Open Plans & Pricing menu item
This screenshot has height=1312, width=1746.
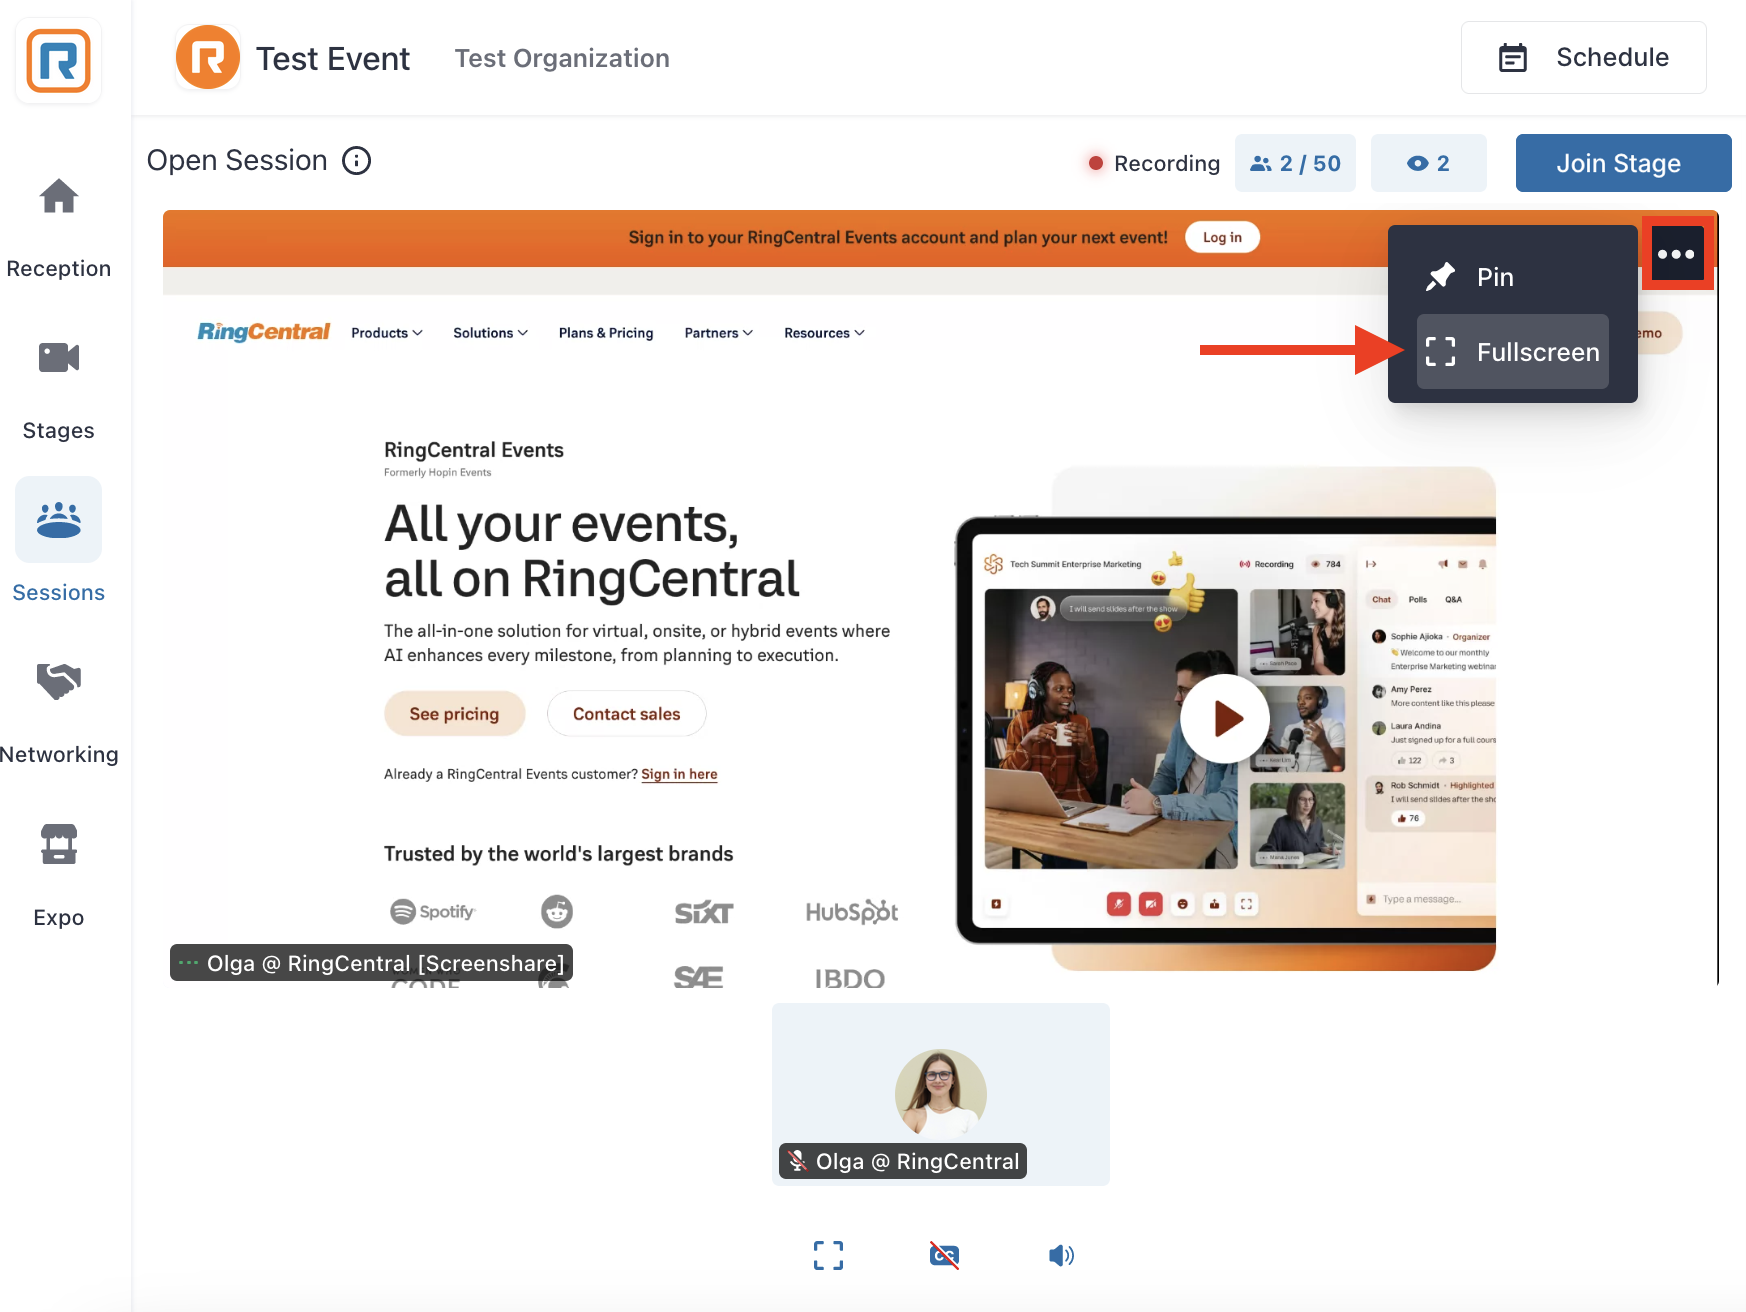pyautogui.click(x=606, y=333)
